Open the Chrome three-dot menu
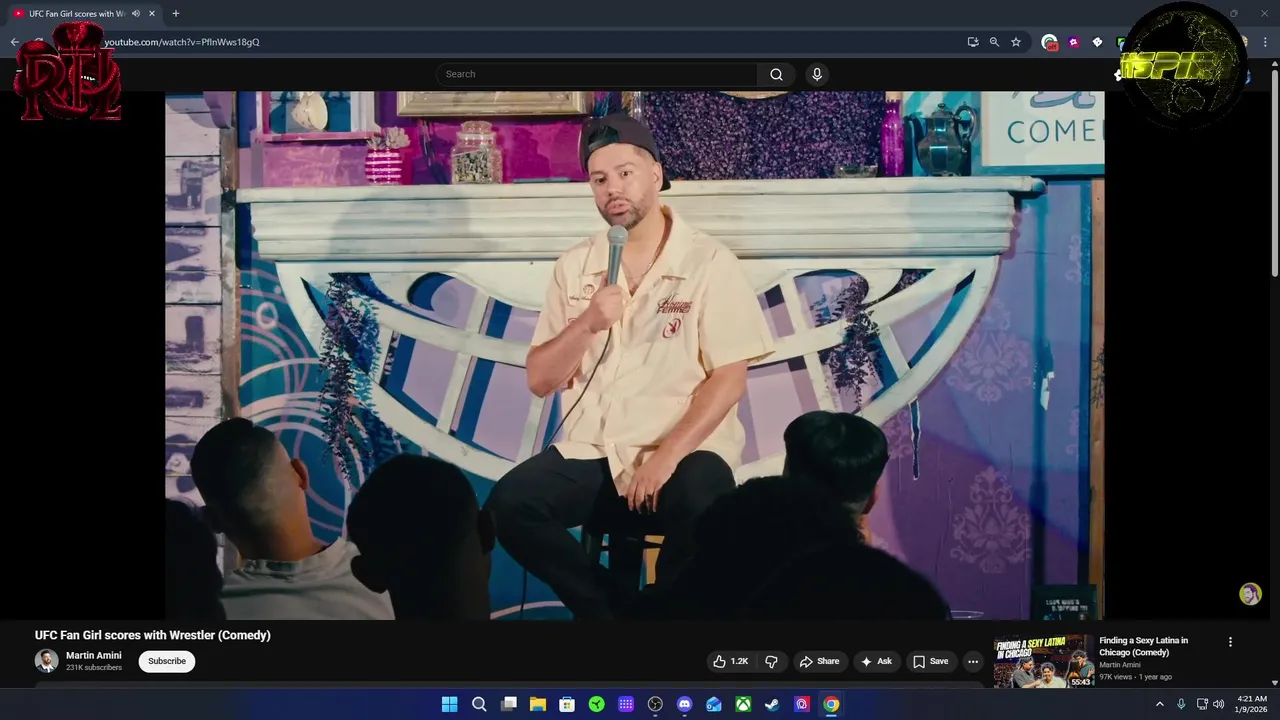 pyautogui.click(x=1266, y=42)
